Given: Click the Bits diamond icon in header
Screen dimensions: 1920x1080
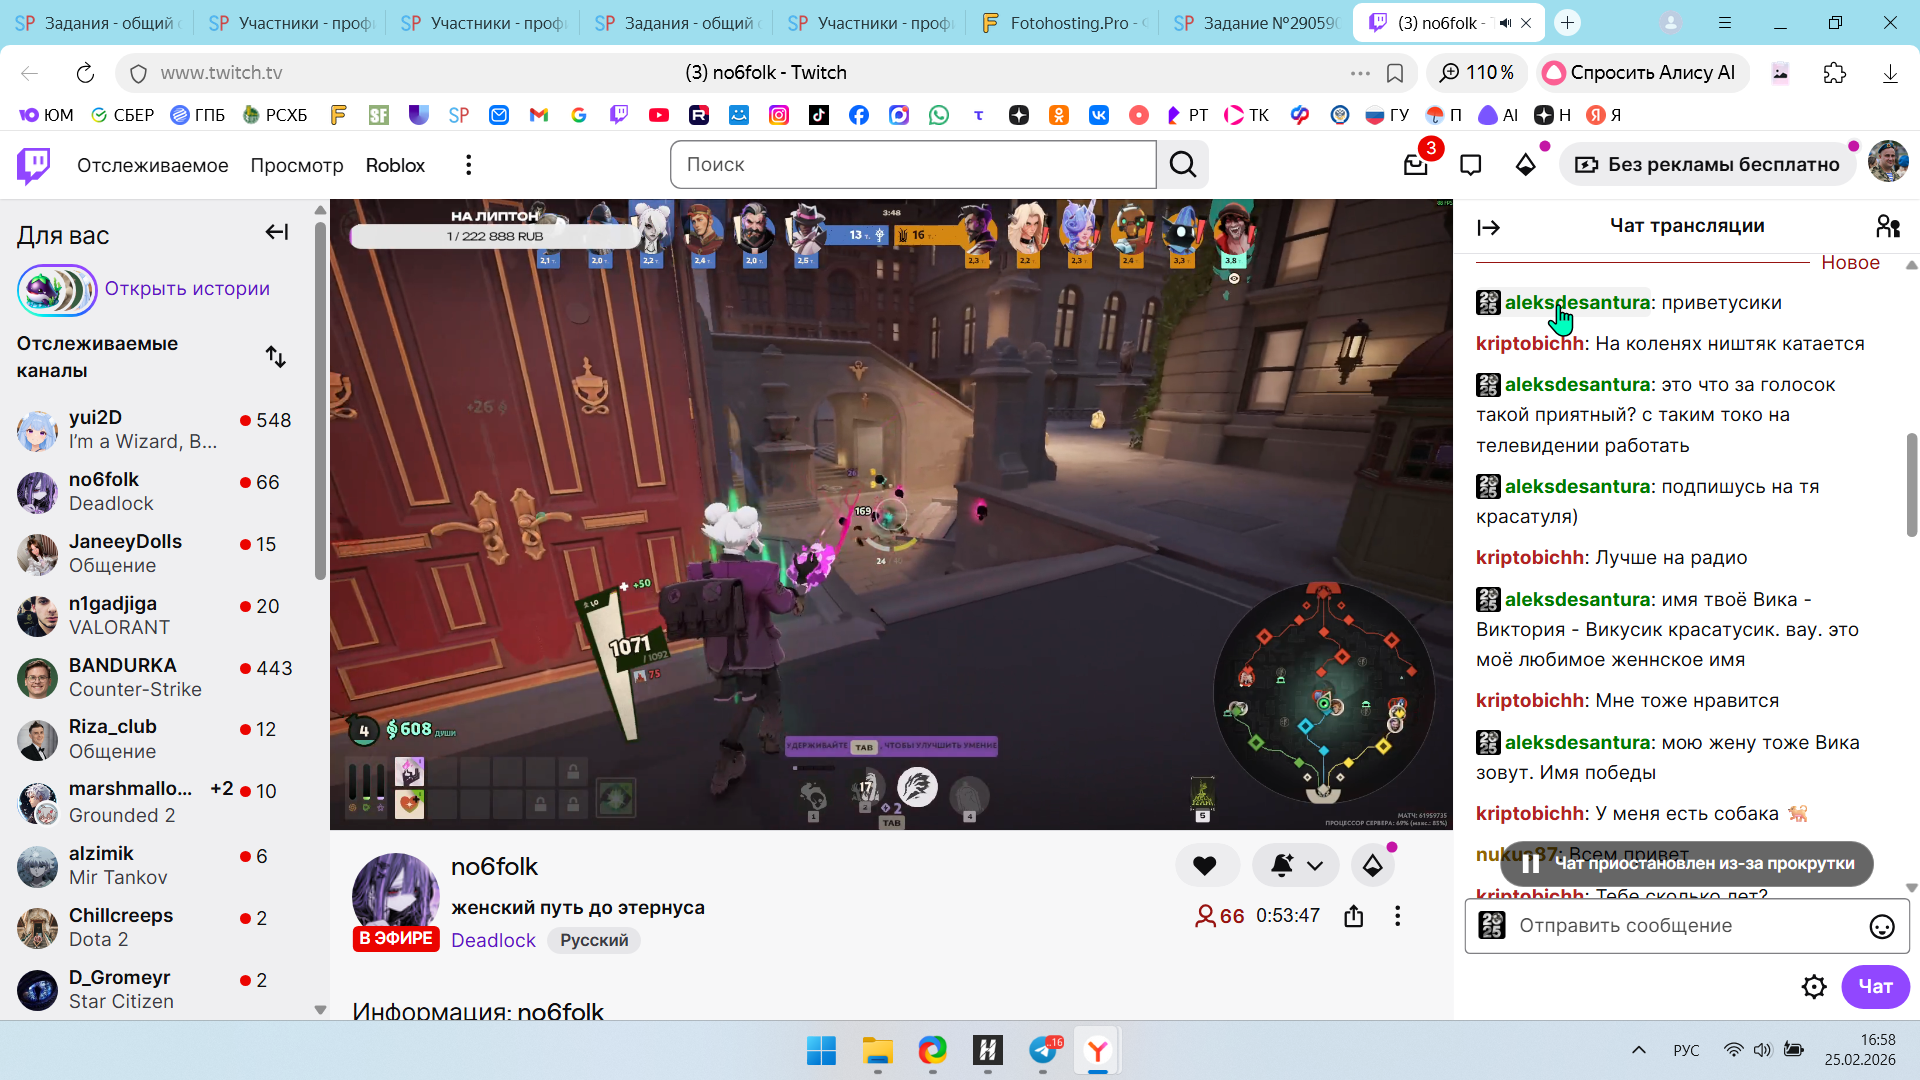Looking at the screenshot, I should (x=1525, y=165).
